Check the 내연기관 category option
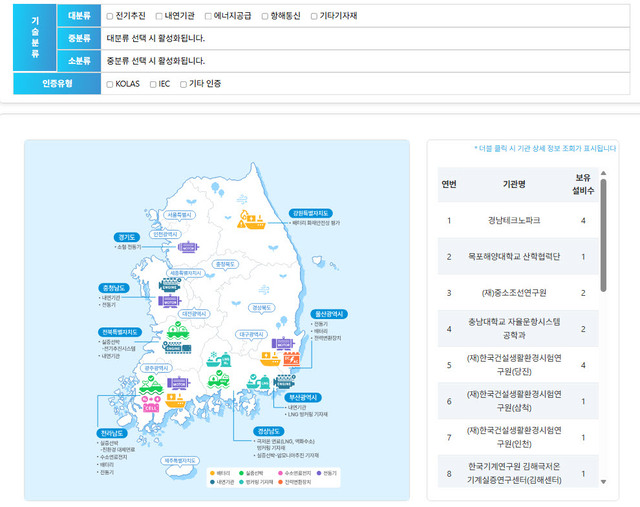Viewport: 640px width, 507px height. click(160, 16)
